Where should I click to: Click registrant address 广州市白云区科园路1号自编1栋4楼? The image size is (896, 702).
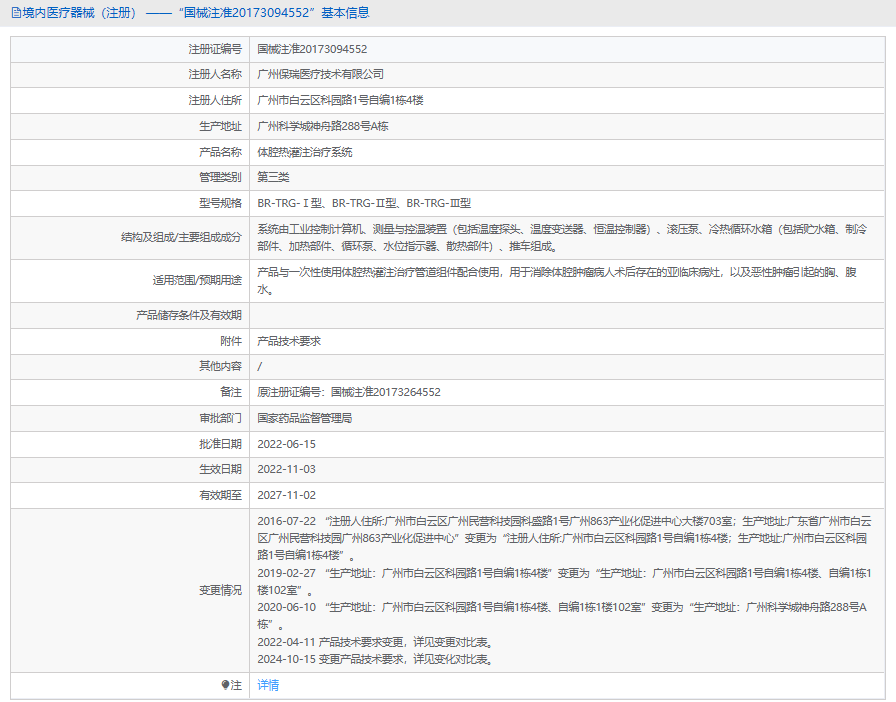point(340,100)
